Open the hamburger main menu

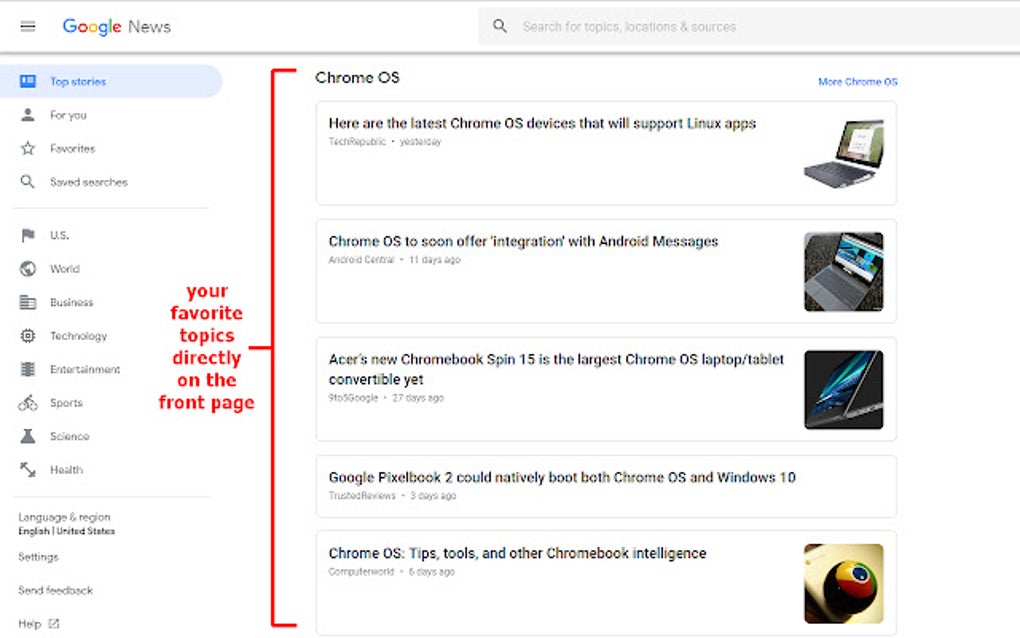click(27, 27)
